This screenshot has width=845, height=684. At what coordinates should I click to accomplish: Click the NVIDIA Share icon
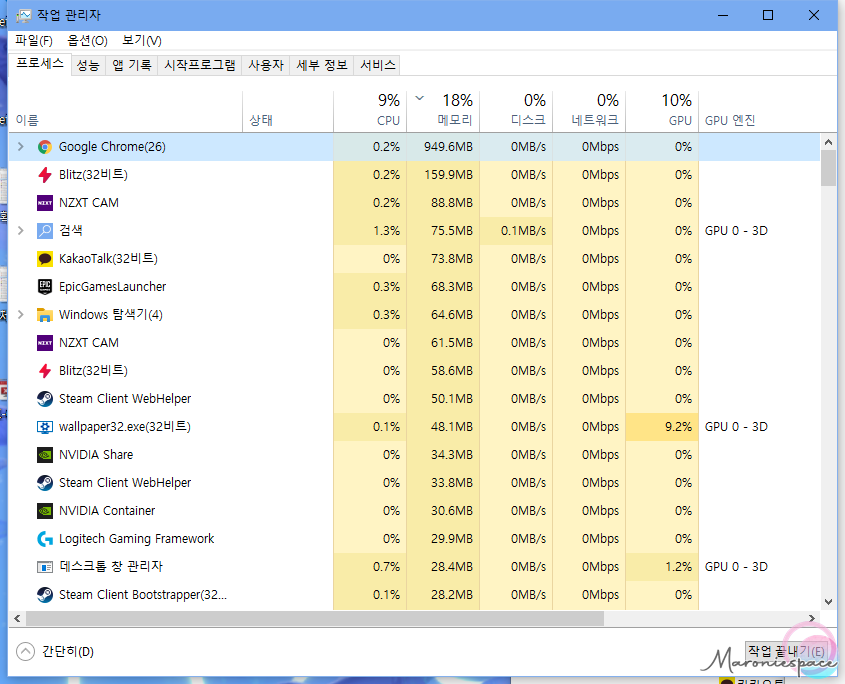pyautogui.click(x=45, y=455)
